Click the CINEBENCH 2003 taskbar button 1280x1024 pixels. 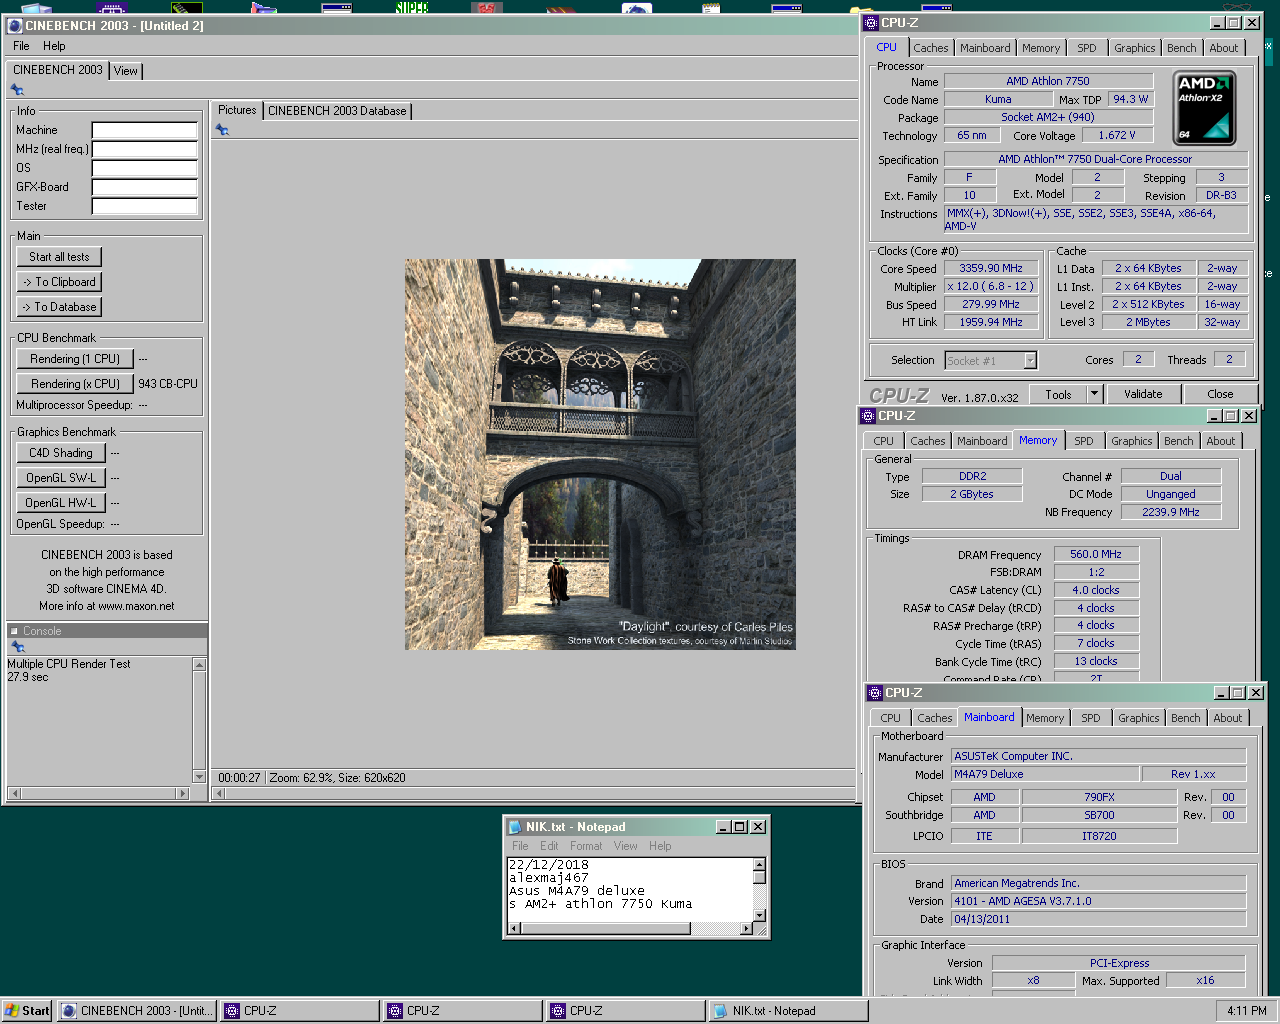(137, 1011)
